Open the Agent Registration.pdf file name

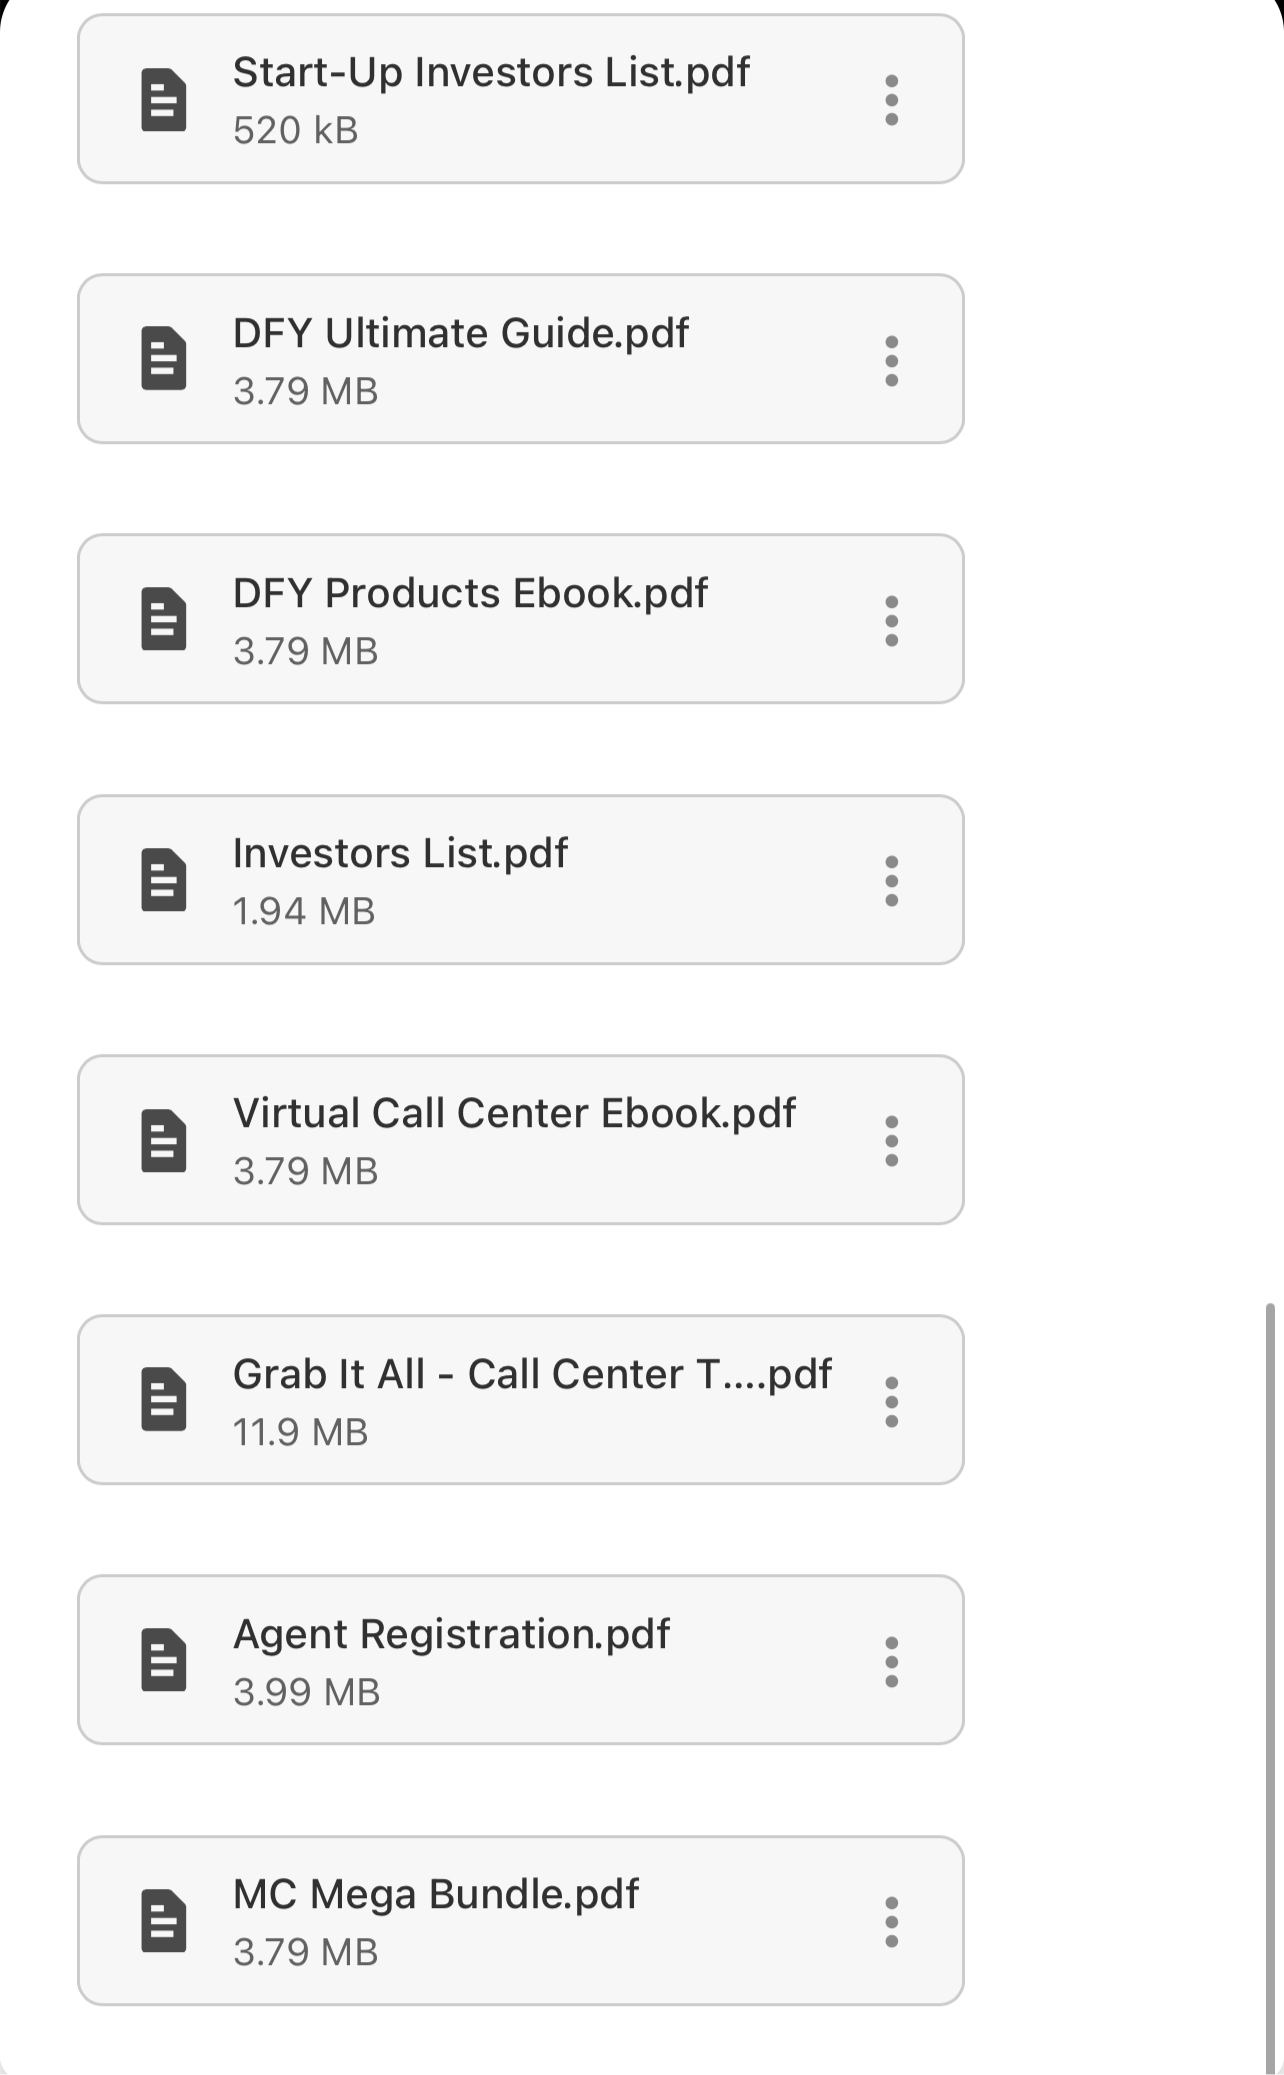pos(451,1634)
